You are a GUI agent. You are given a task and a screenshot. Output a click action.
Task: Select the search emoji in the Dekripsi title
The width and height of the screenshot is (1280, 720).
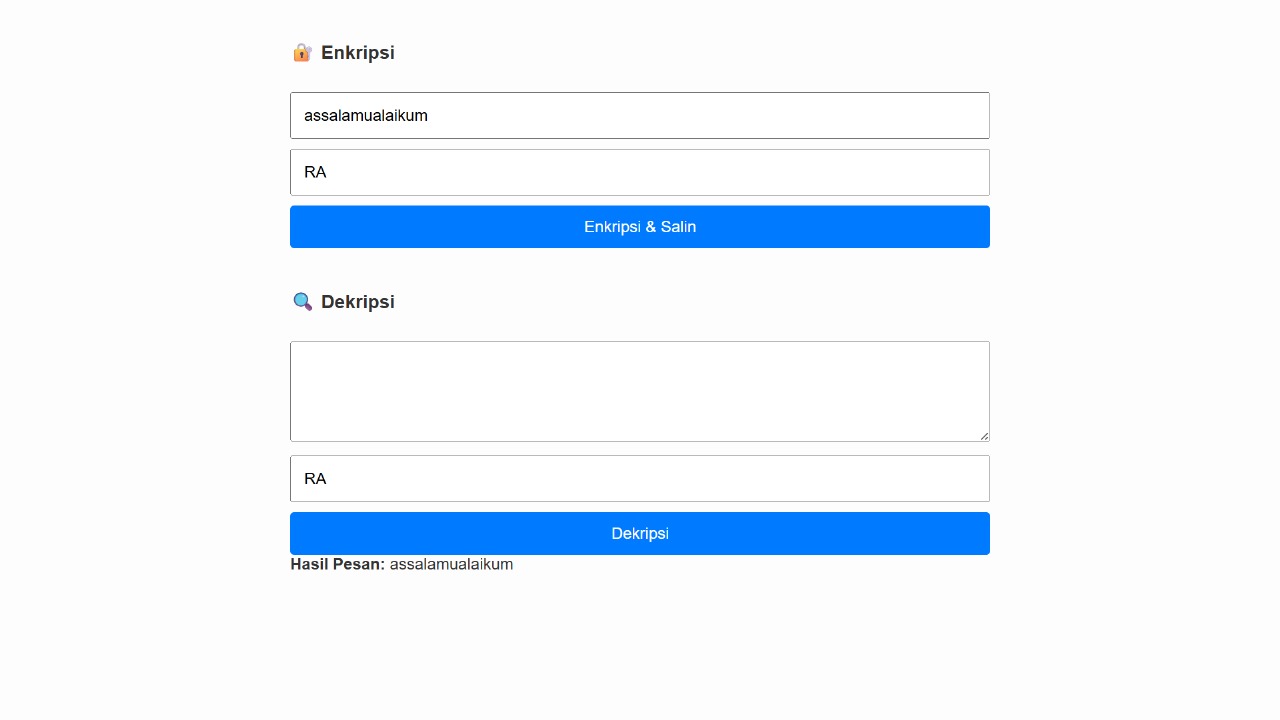coord(302,302)
